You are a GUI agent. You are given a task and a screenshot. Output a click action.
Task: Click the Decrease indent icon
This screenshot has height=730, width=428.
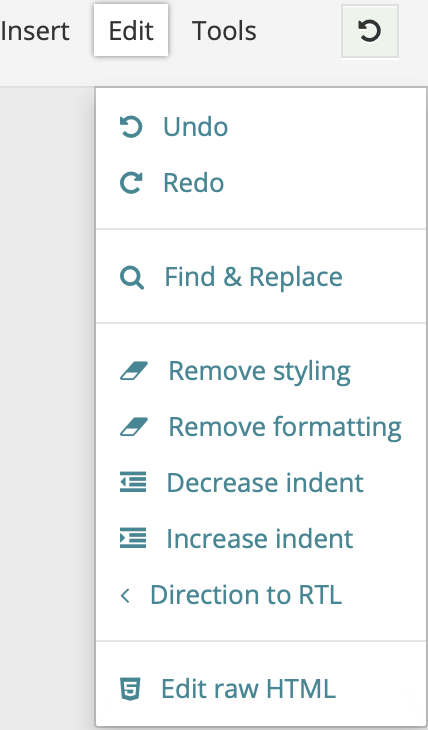coord(133,482)
